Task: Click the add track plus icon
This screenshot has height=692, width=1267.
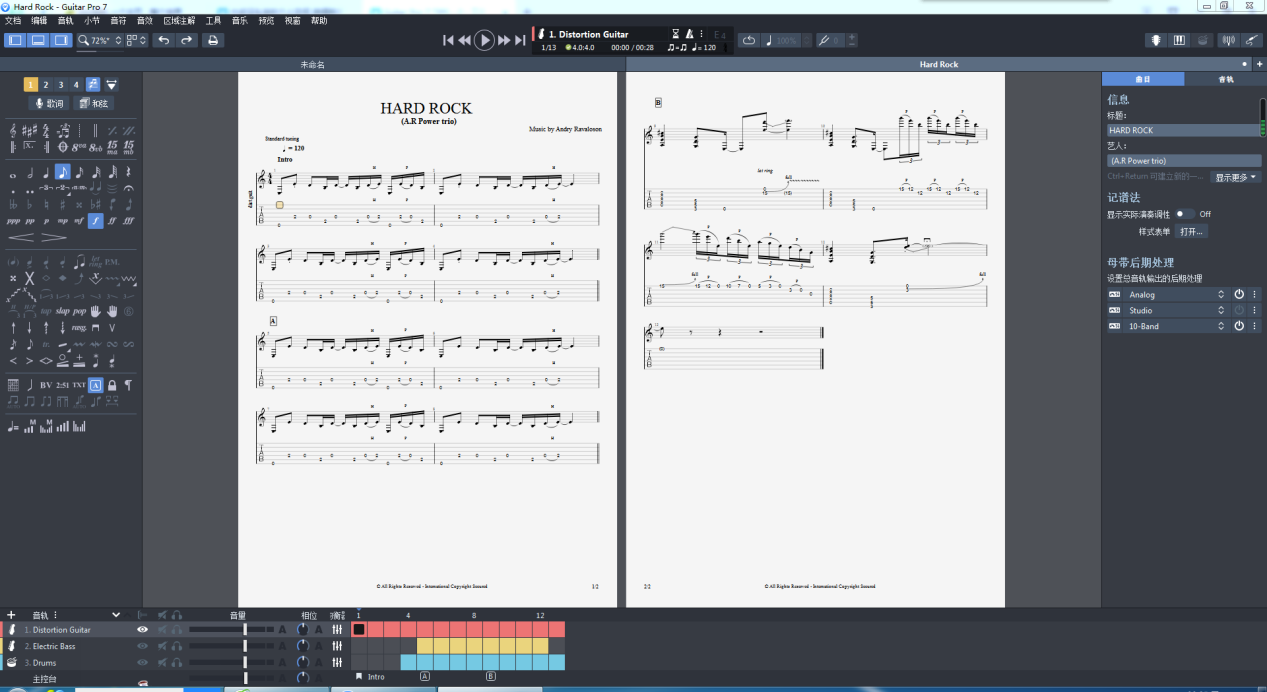Action: click(11, 614)
